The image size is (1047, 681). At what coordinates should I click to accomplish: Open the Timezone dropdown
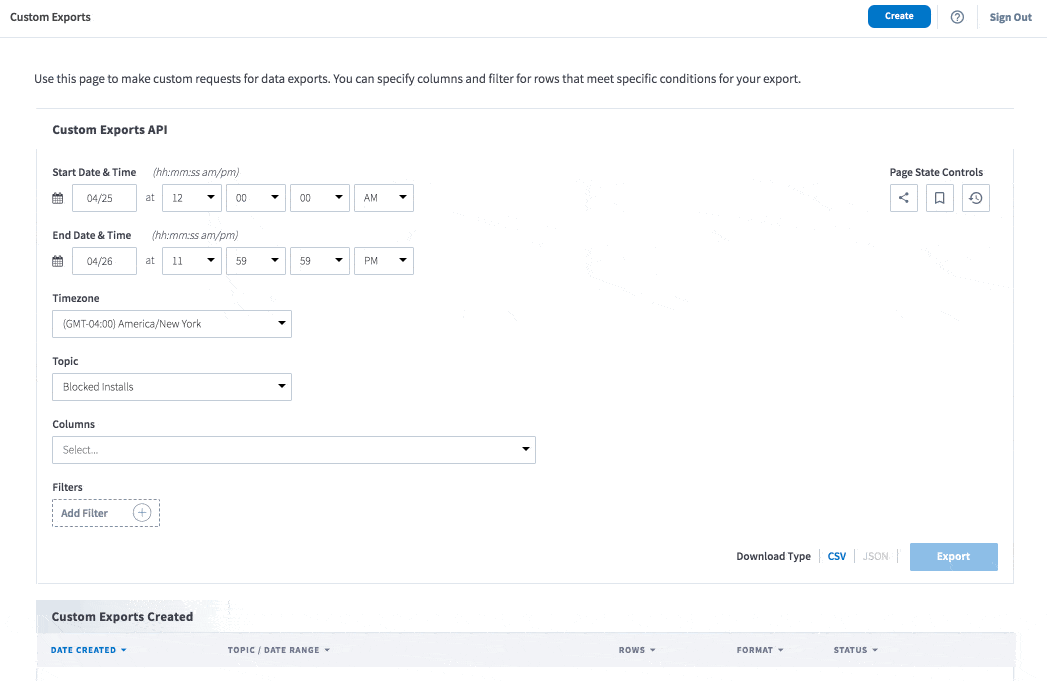click(x=172, y=324)
